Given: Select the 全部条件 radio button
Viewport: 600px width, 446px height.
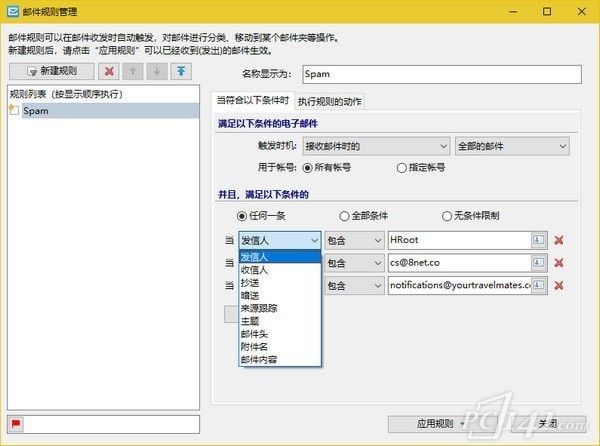Looking at the screenshot, I should [x=344, y=216].
